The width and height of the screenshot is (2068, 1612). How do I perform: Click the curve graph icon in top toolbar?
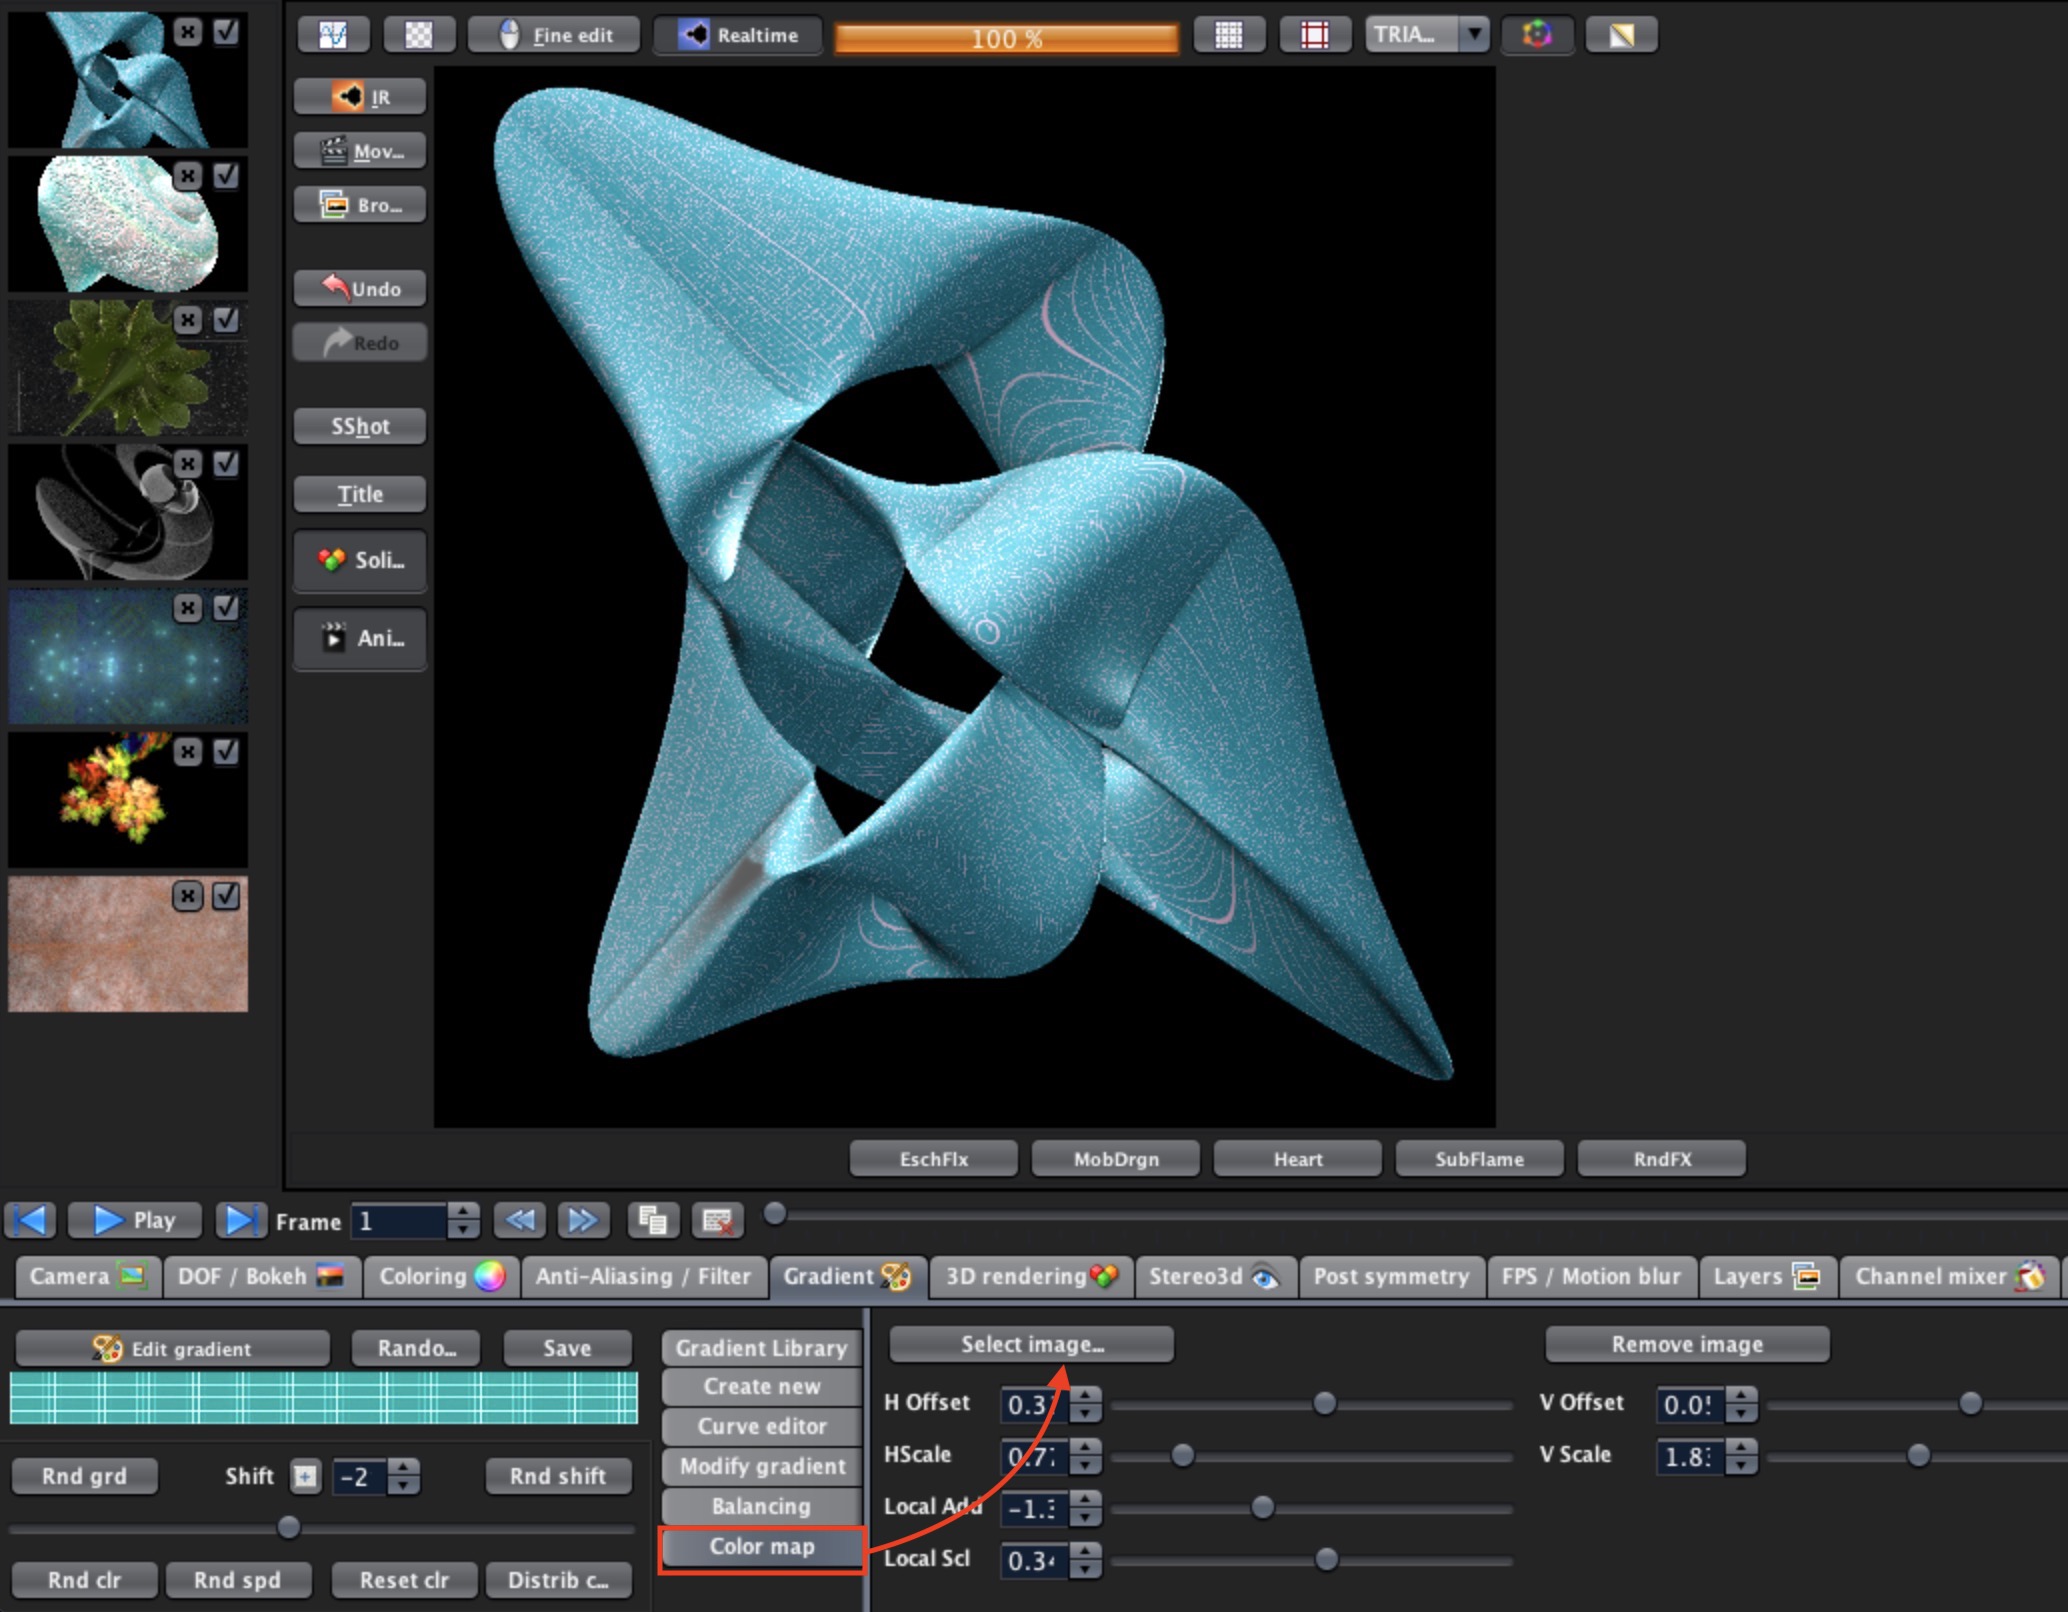333,35
